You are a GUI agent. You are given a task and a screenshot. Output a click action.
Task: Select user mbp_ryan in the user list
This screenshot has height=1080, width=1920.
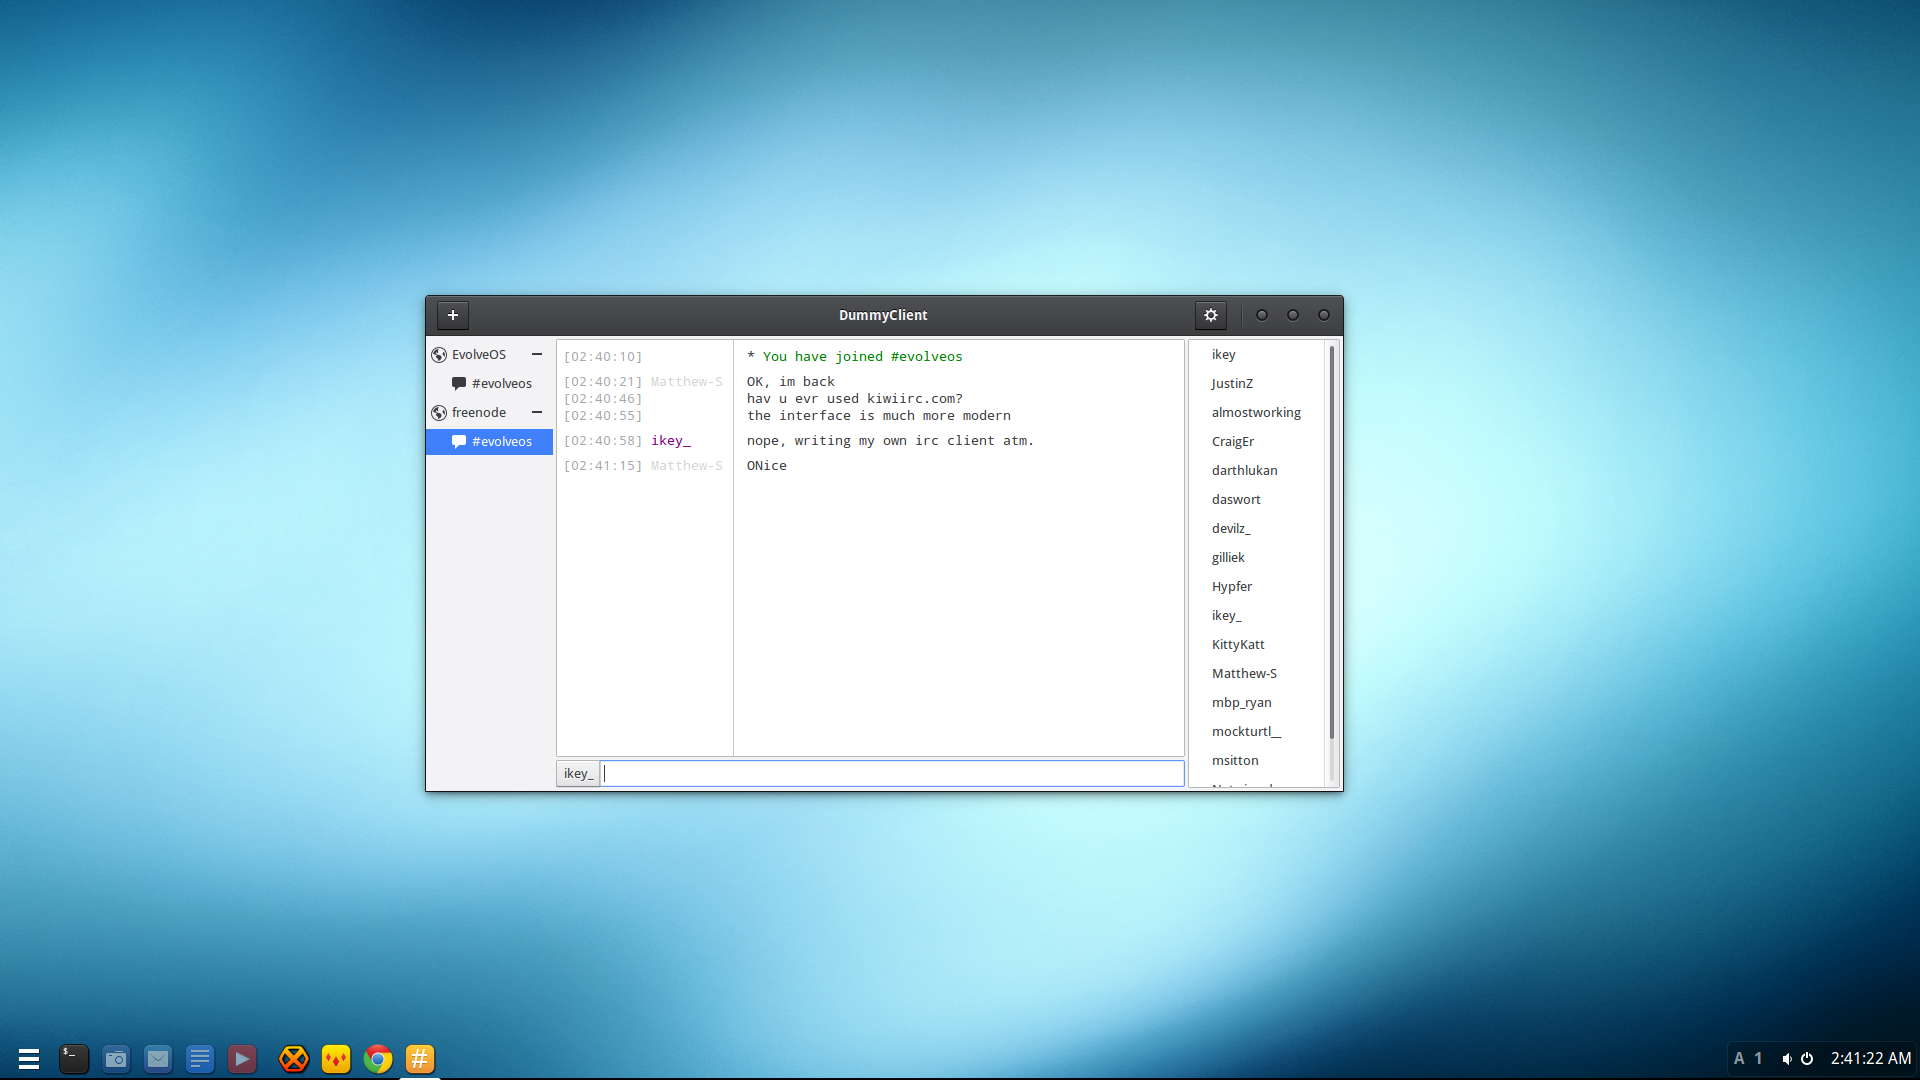click(1241, 703)
